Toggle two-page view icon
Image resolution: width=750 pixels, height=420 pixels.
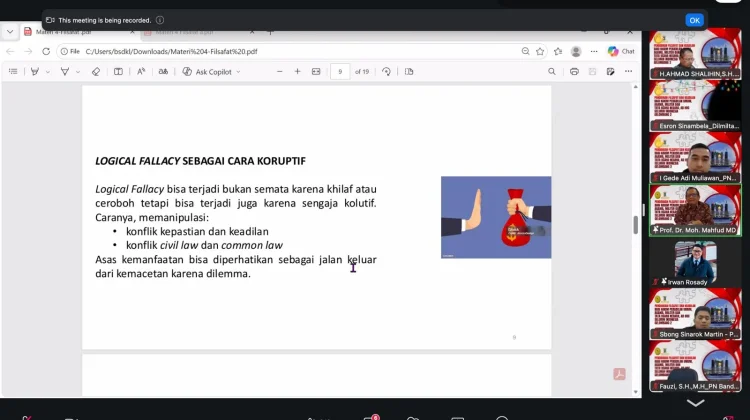coord(409,71)
